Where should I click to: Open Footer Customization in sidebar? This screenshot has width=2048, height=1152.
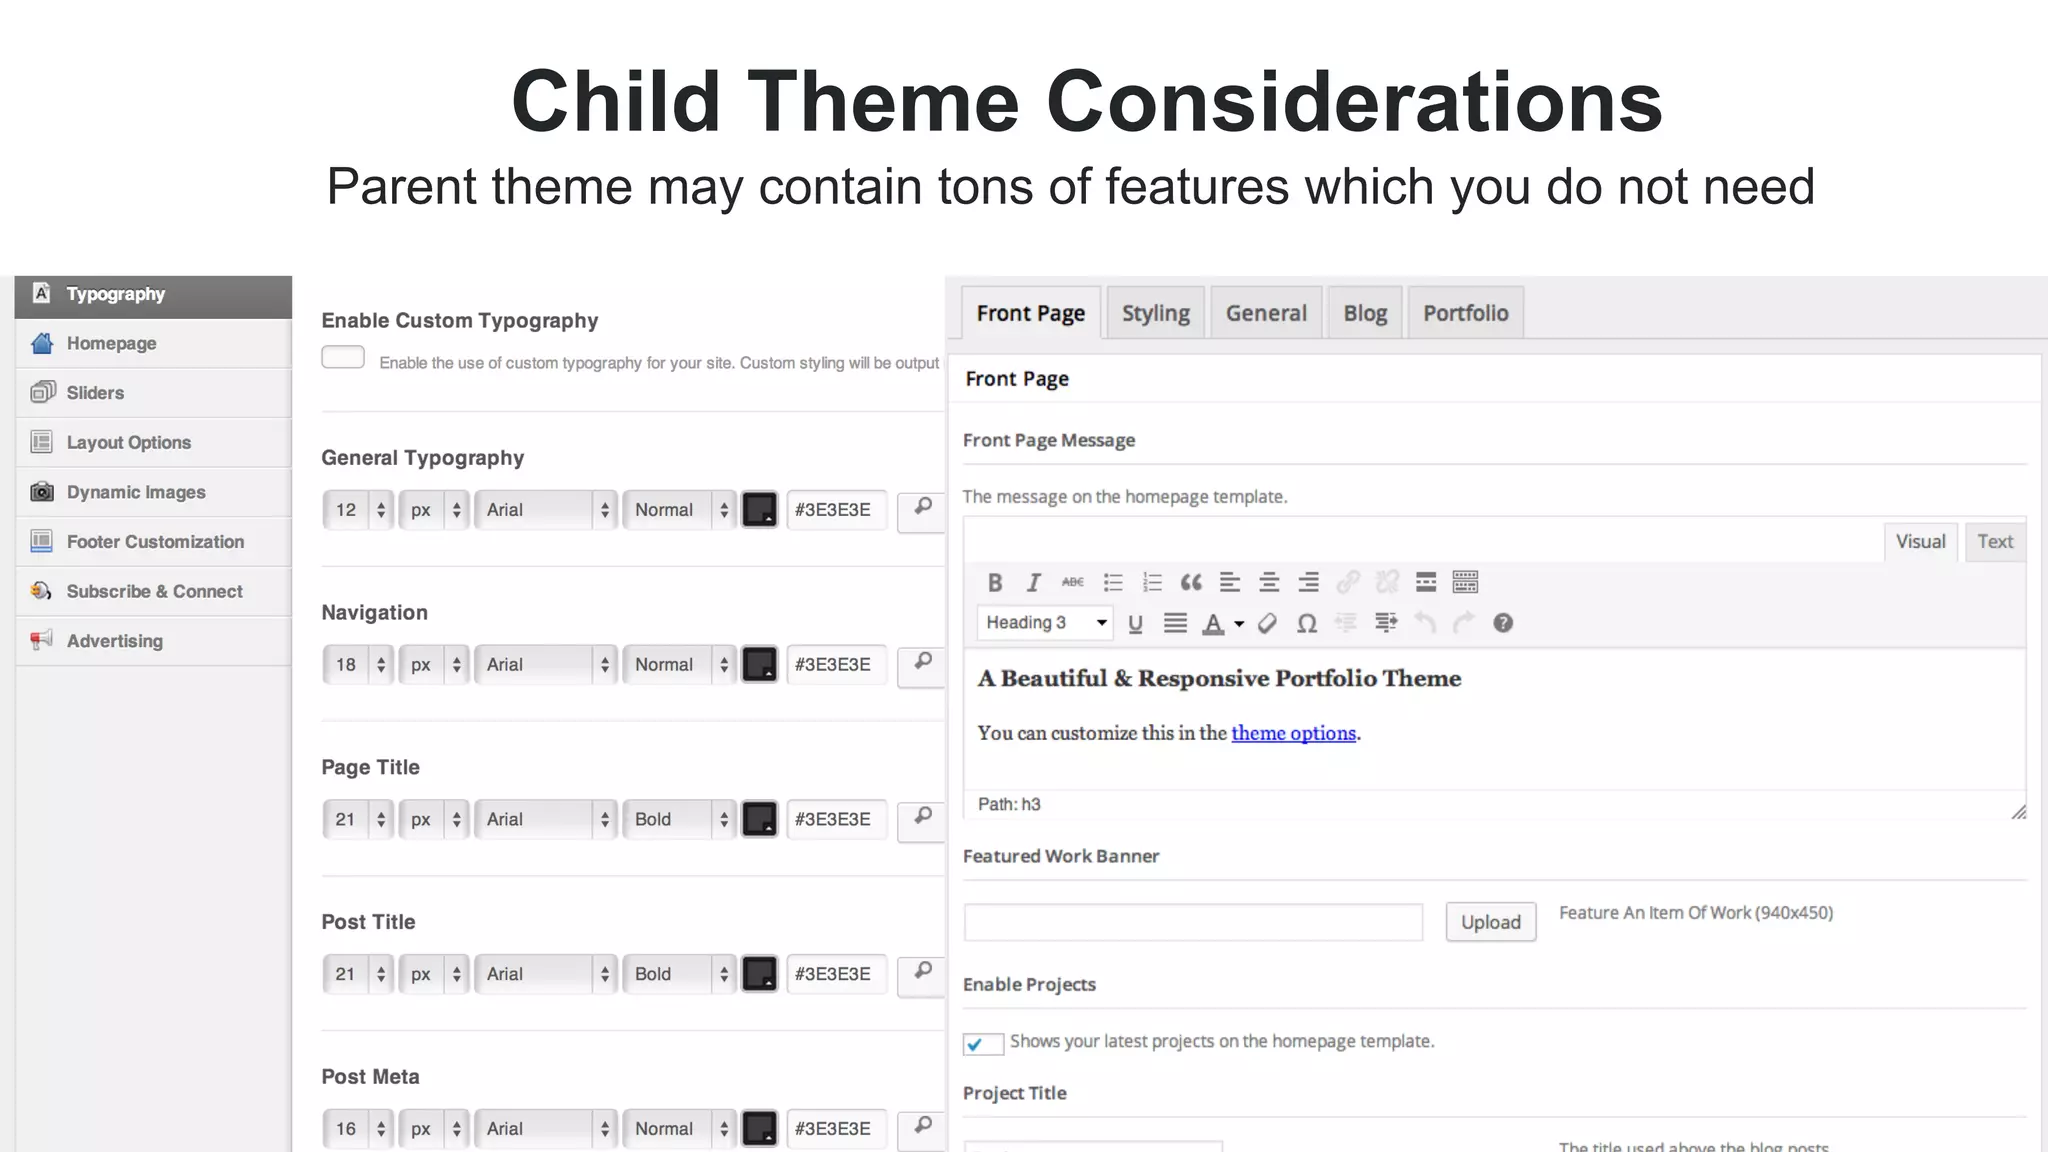[x=154, y=541]
